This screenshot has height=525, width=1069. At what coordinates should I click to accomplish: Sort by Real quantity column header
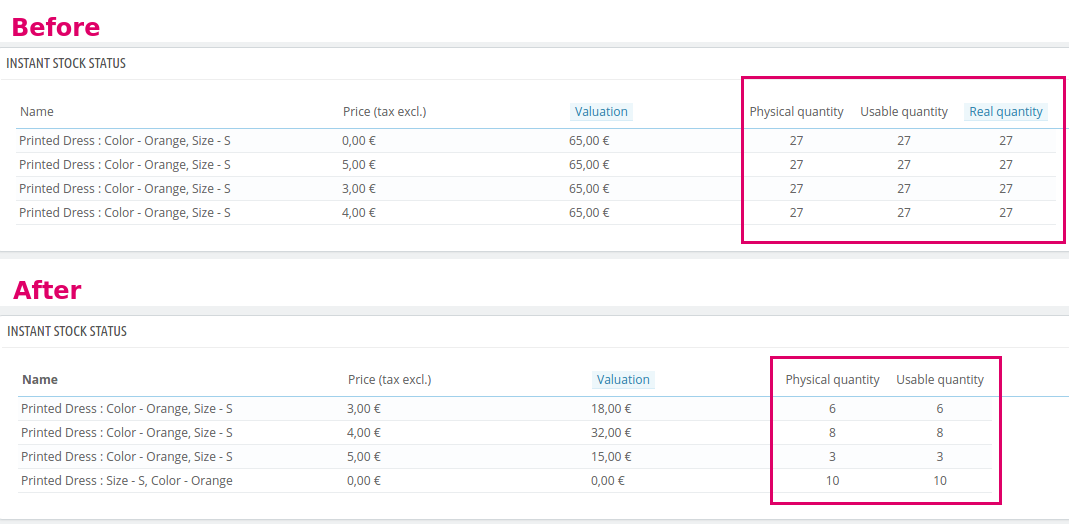(1006, 112)
